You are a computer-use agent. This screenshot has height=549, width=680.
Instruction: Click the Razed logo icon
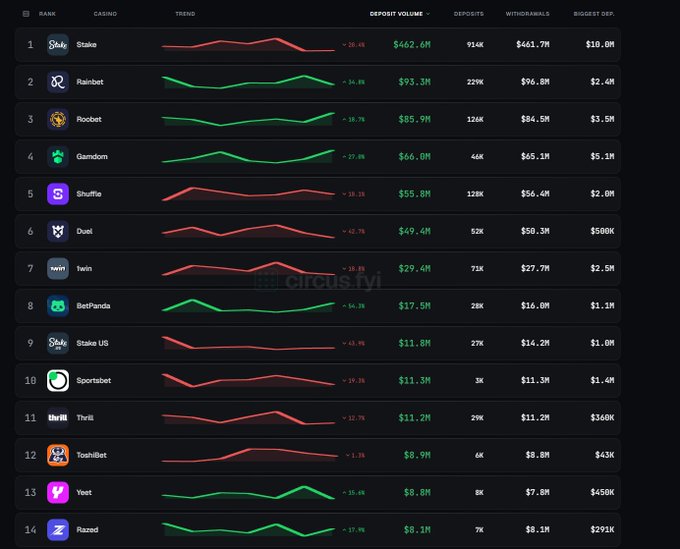[58, 529]
